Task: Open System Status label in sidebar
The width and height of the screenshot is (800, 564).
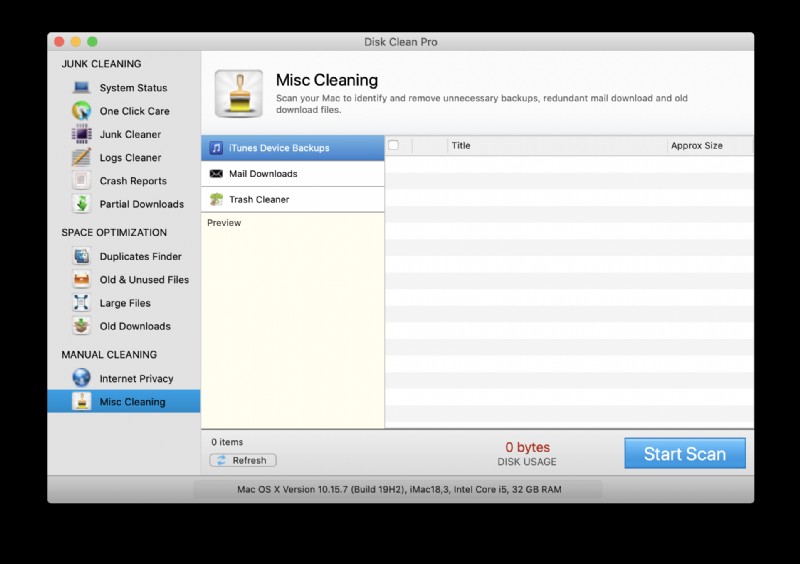Action: coord(133,88)
